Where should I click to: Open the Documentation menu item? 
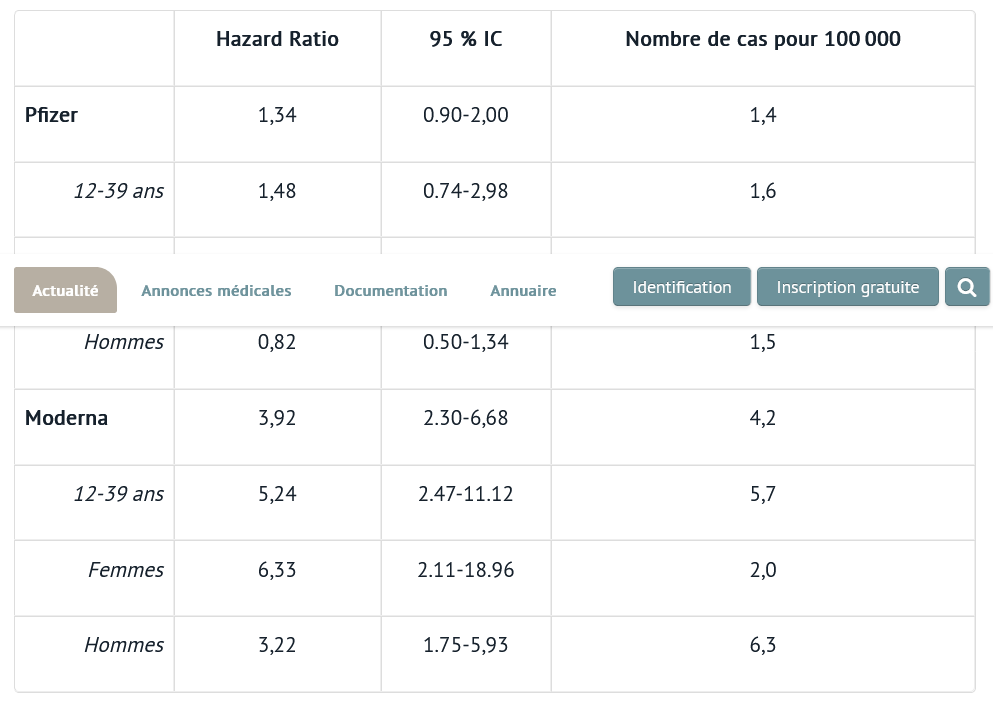(390, 291)
